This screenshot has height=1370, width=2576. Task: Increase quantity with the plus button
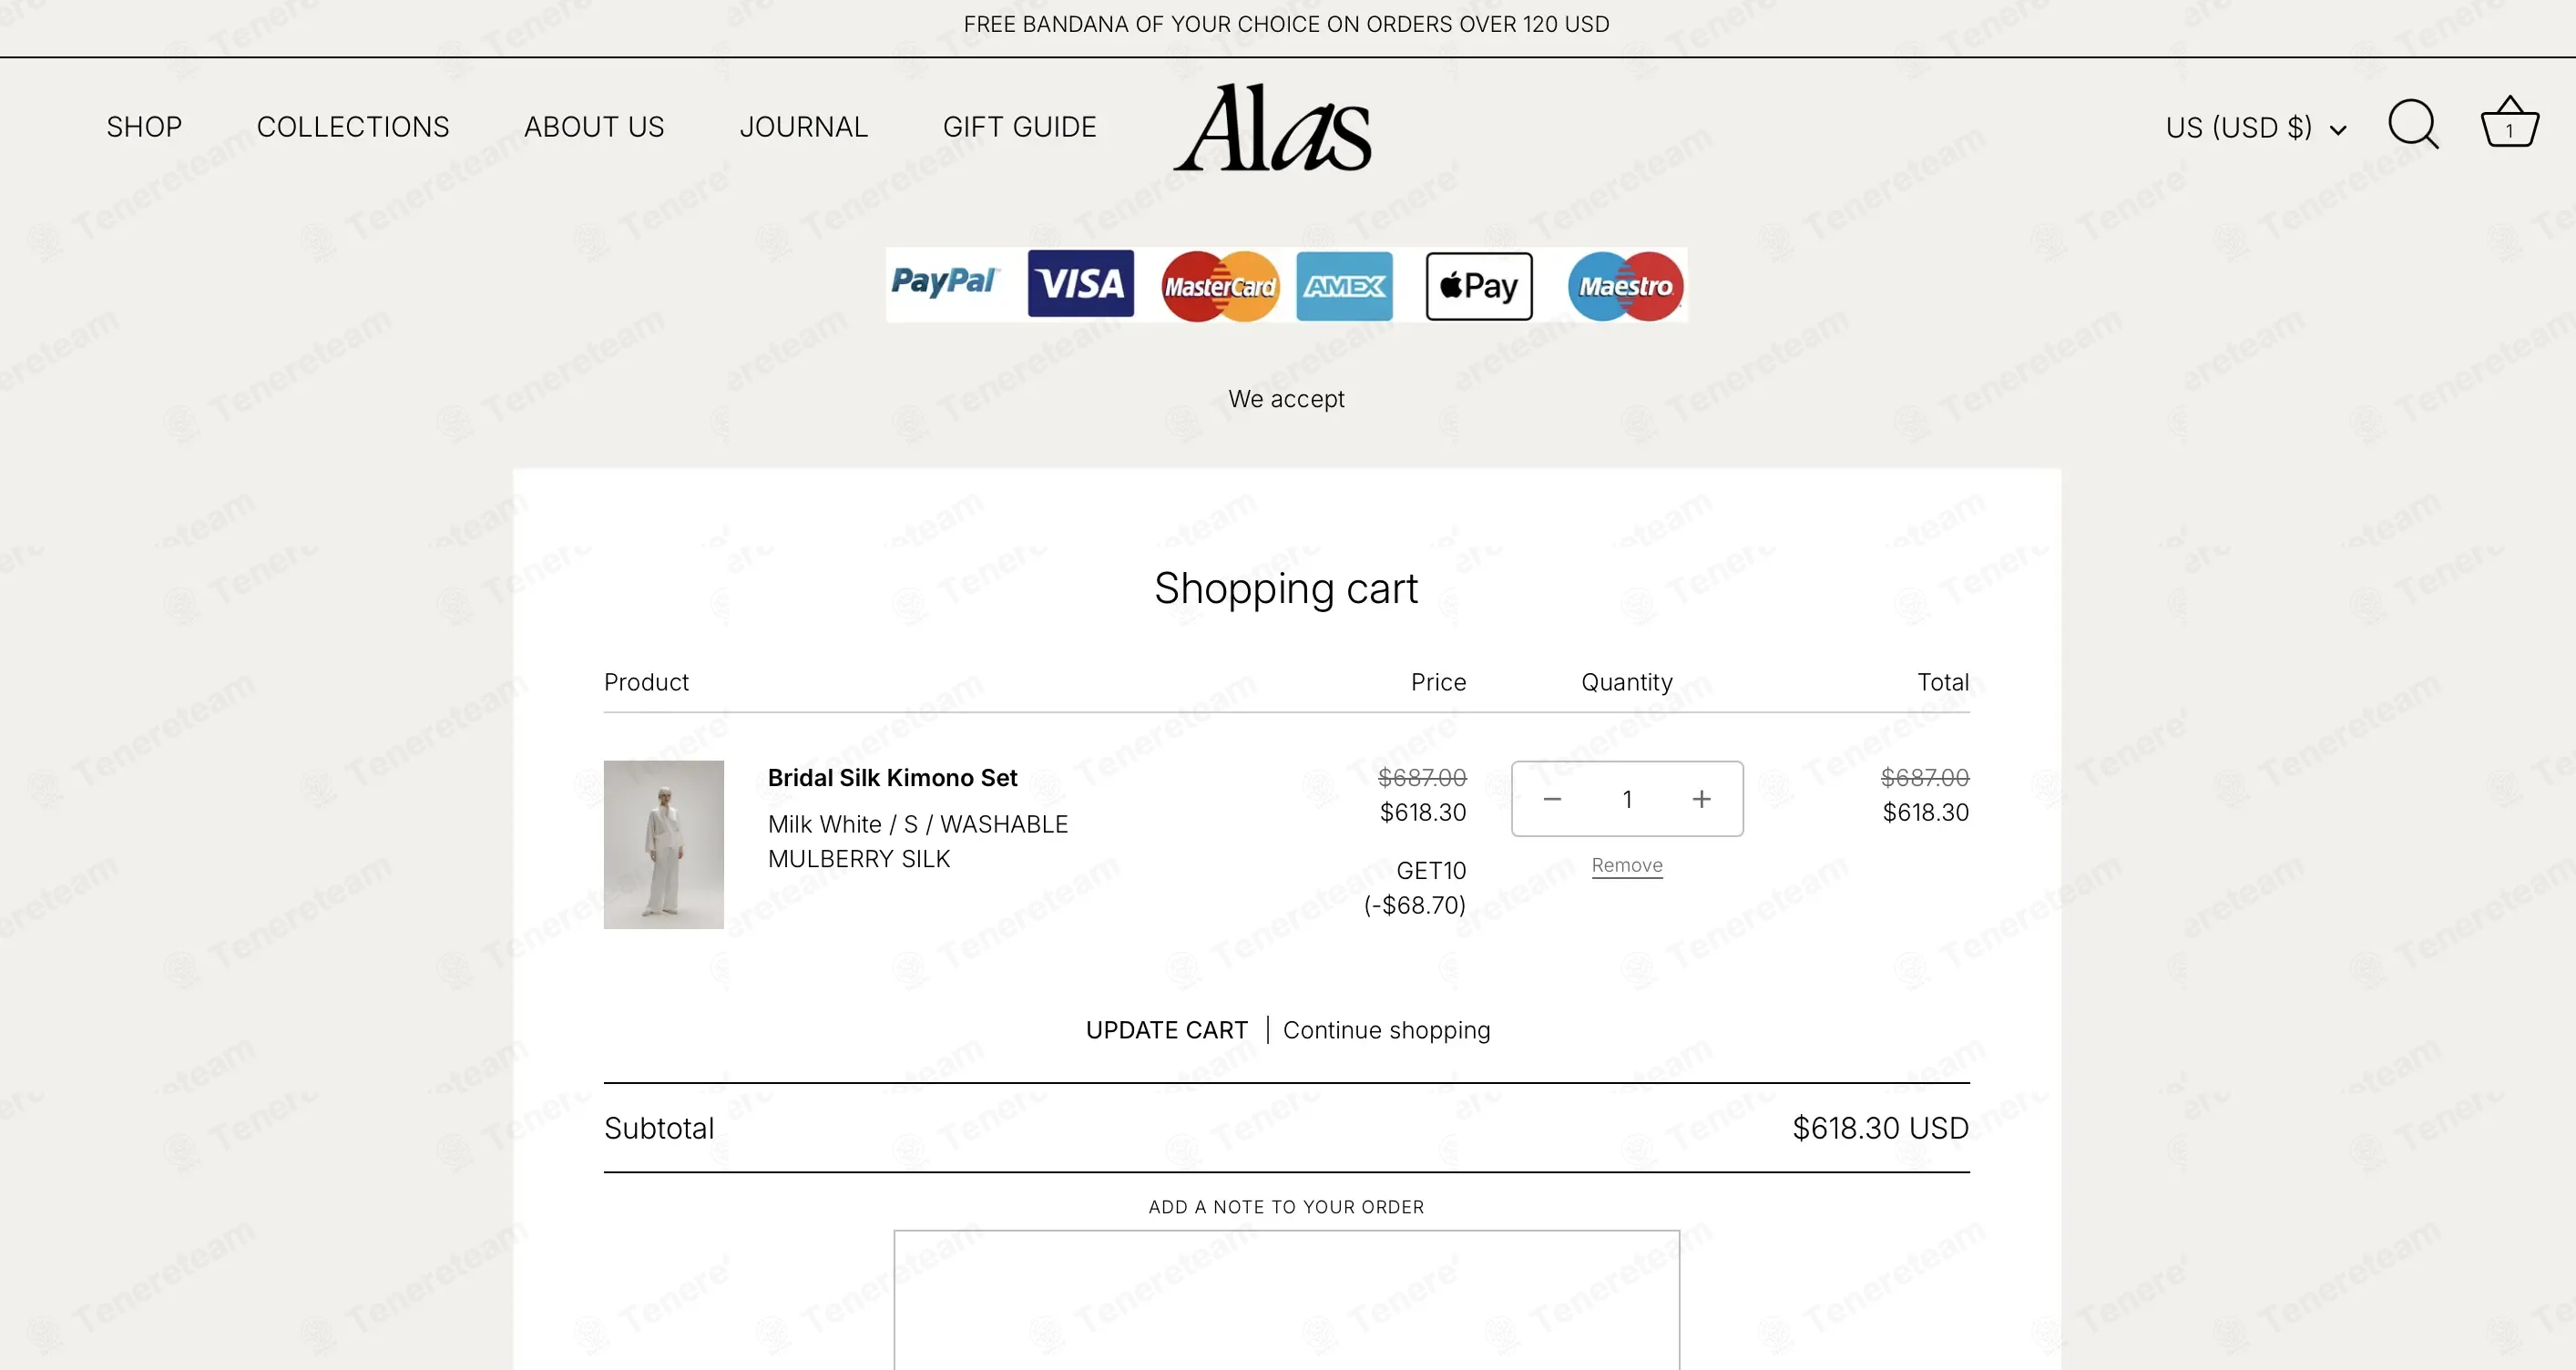[1701, 799]
